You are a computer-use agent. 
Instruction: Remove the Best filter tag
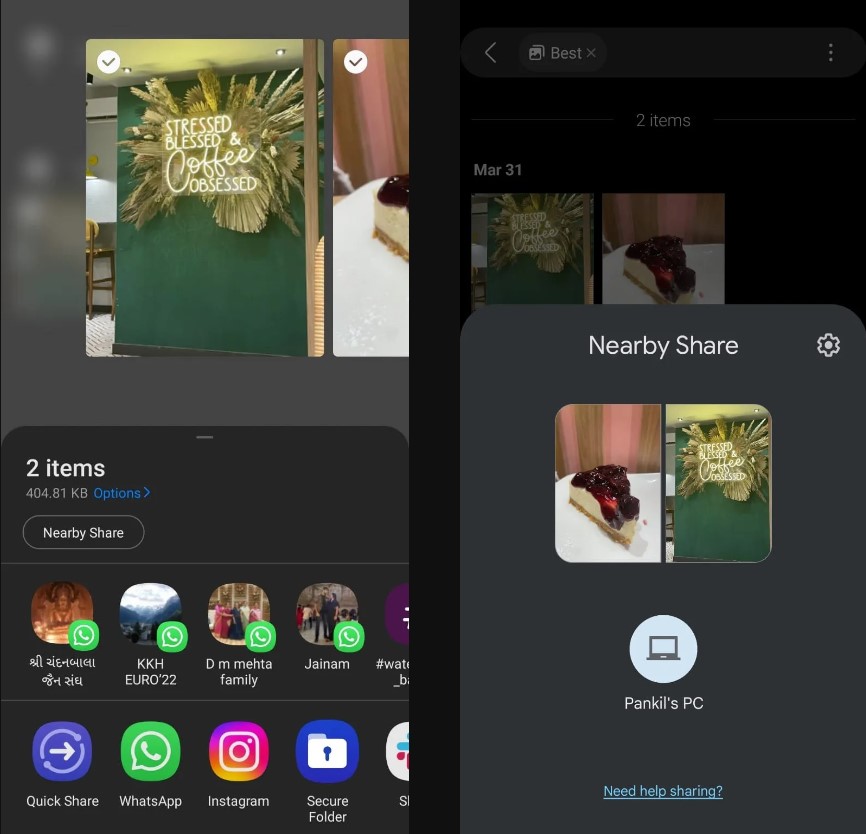tap(591, 53)
